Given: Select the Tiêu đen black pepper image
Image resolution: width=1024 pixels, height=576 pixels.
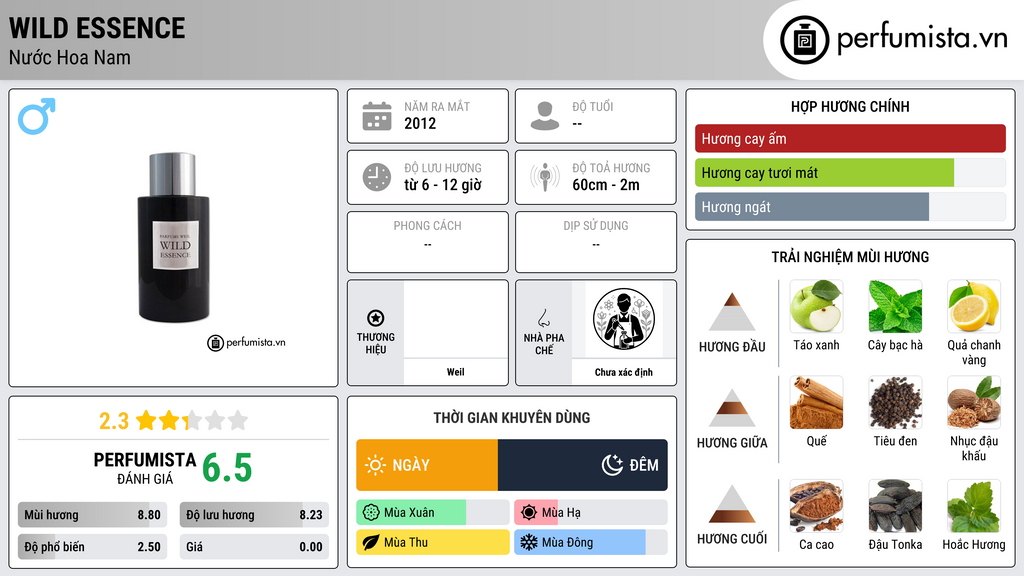Looking at the screenshot, I should [895, 402].
